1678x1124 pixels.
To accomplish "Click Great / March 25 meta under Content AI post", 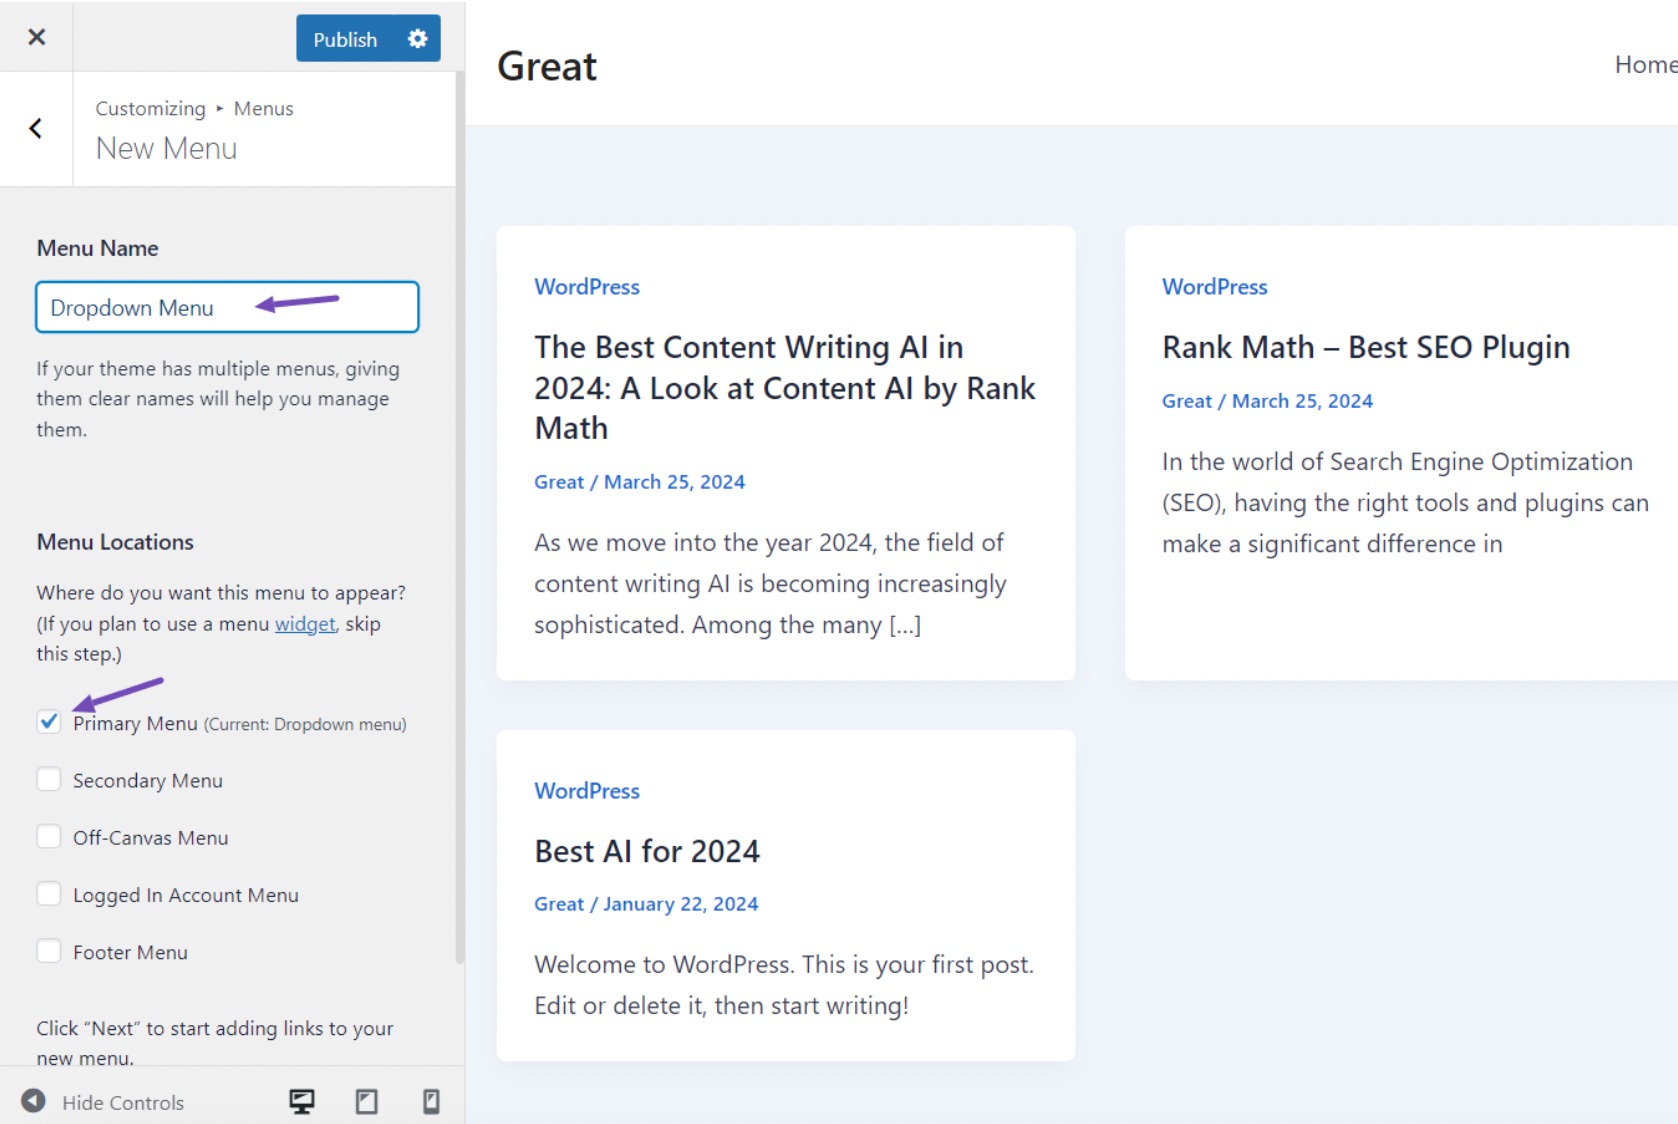I will (640, 482).
